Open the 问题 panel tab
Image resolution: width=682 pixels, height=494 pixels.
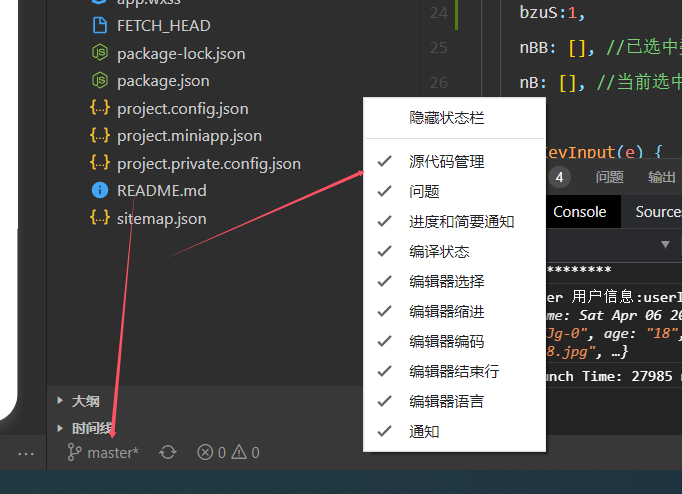pyautogui.click(x=609, y=177)
